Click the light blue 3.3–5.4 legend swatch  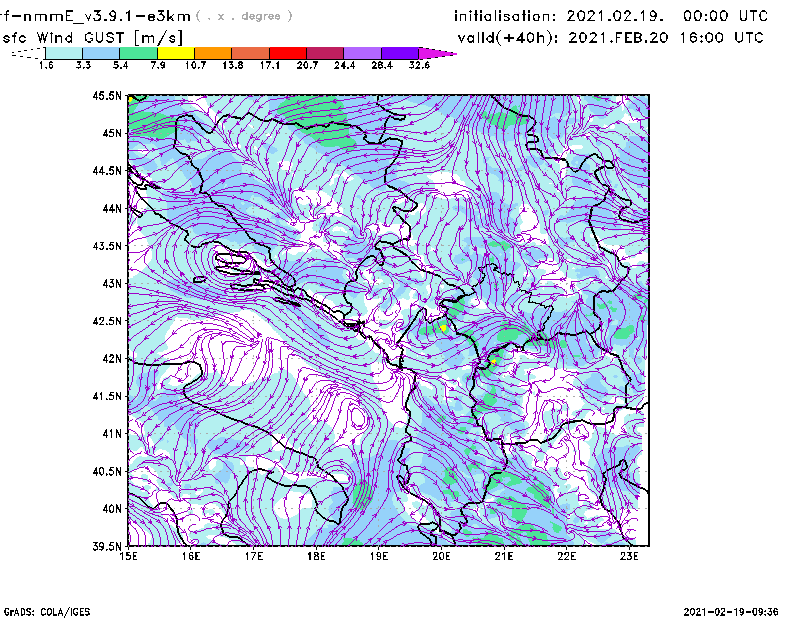click(101, 53)
